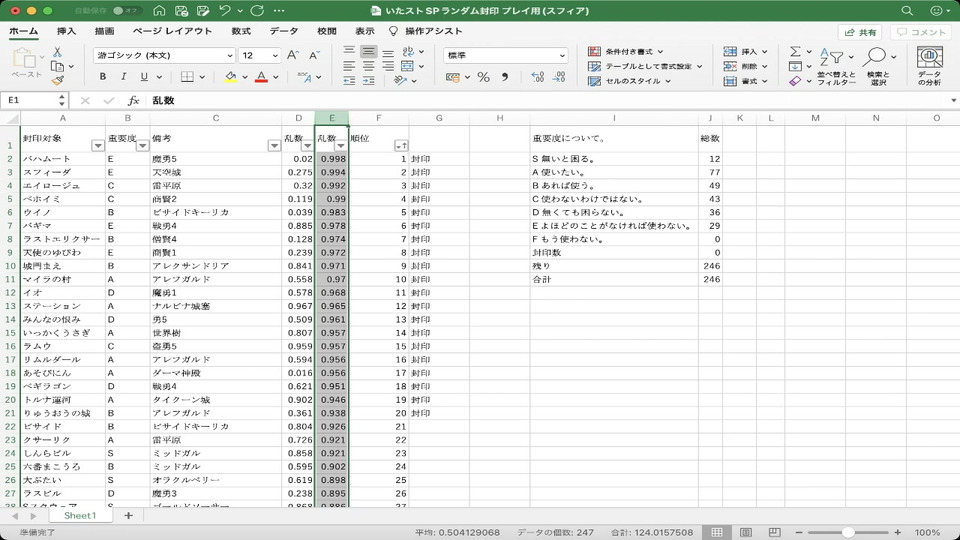Viewport: 960px width, 540px height.
Task: Select column I header
Action: tap(614, 118)
